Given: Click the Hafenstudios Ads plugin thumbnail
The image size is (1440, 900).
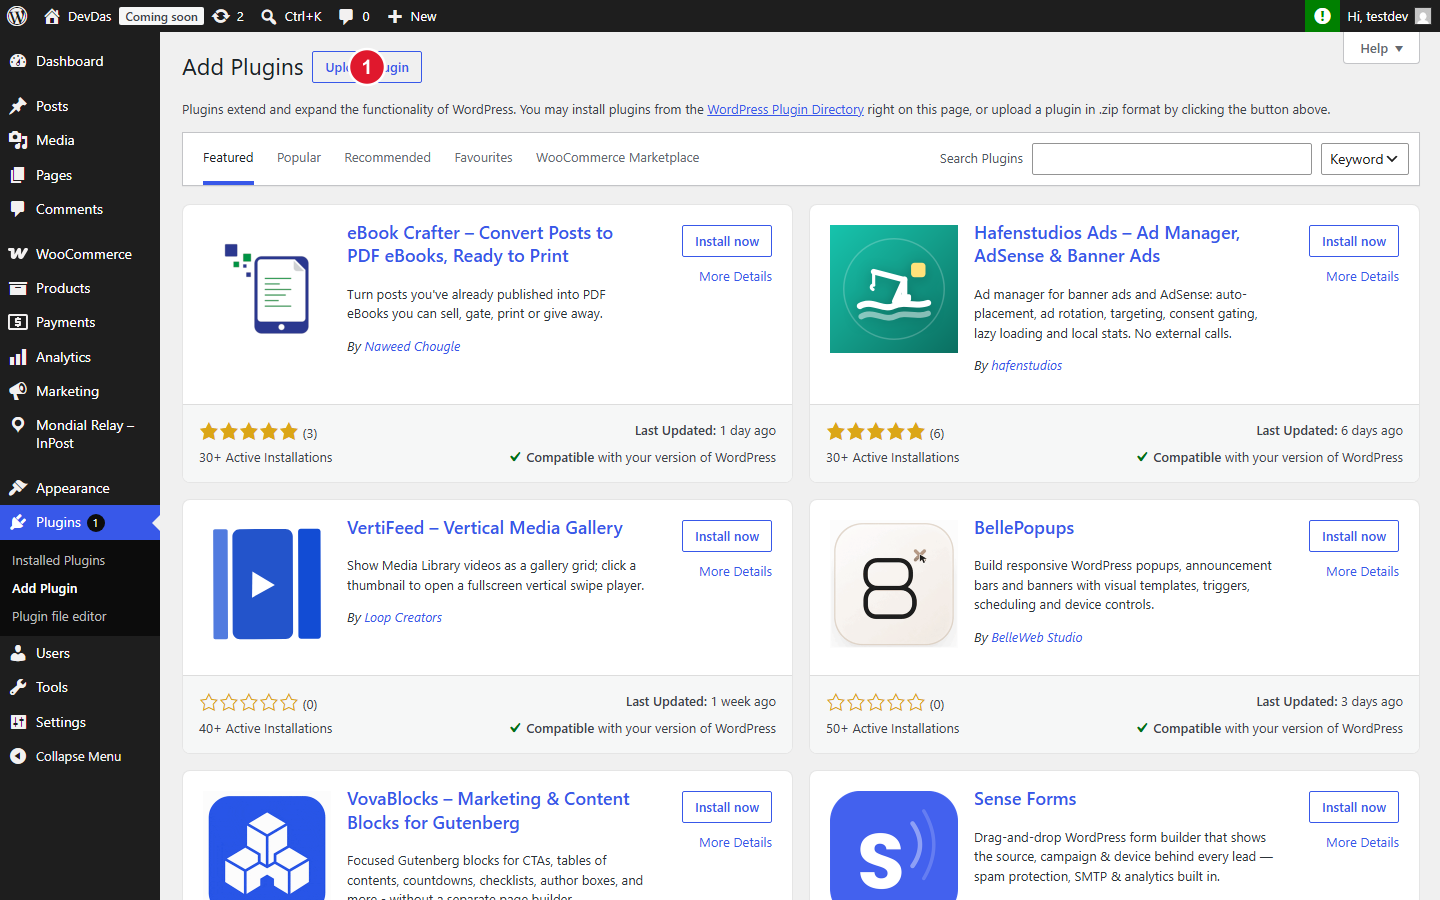Looking at the screenshot, I should [x=894, y=289].
